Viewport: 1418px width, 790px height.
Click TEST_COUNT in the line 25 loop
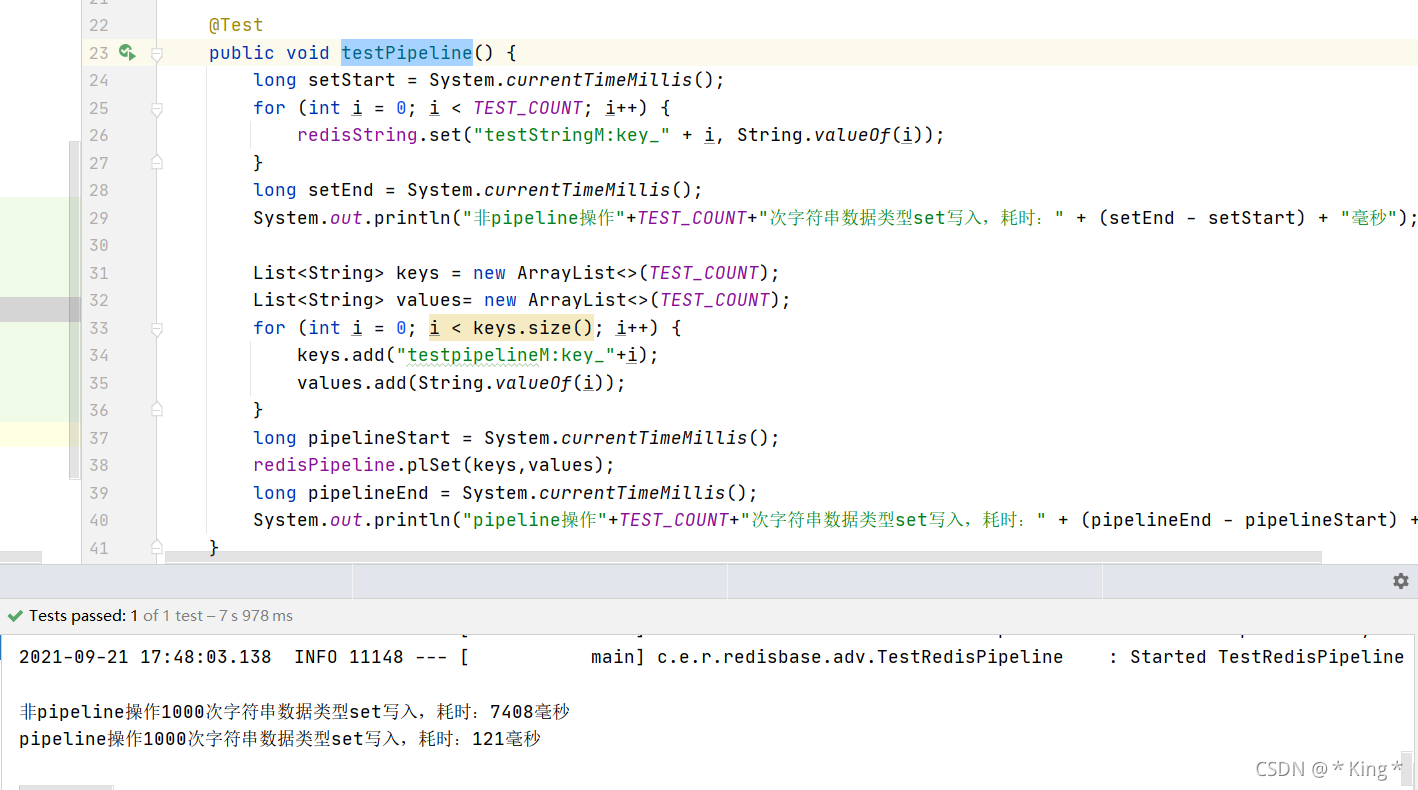coord(528,108)
